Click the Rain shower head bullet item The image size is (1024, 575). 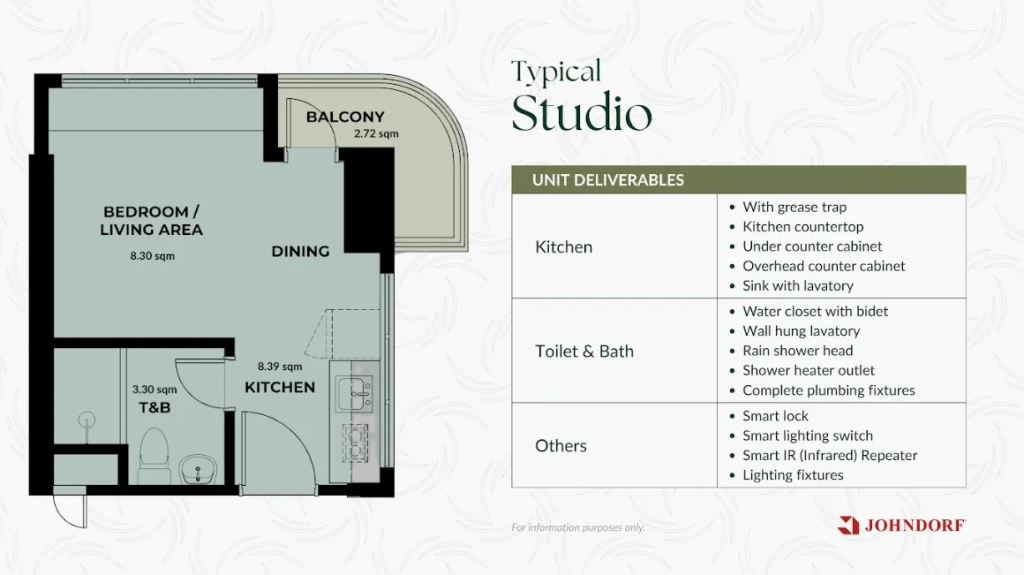[797, 351]
